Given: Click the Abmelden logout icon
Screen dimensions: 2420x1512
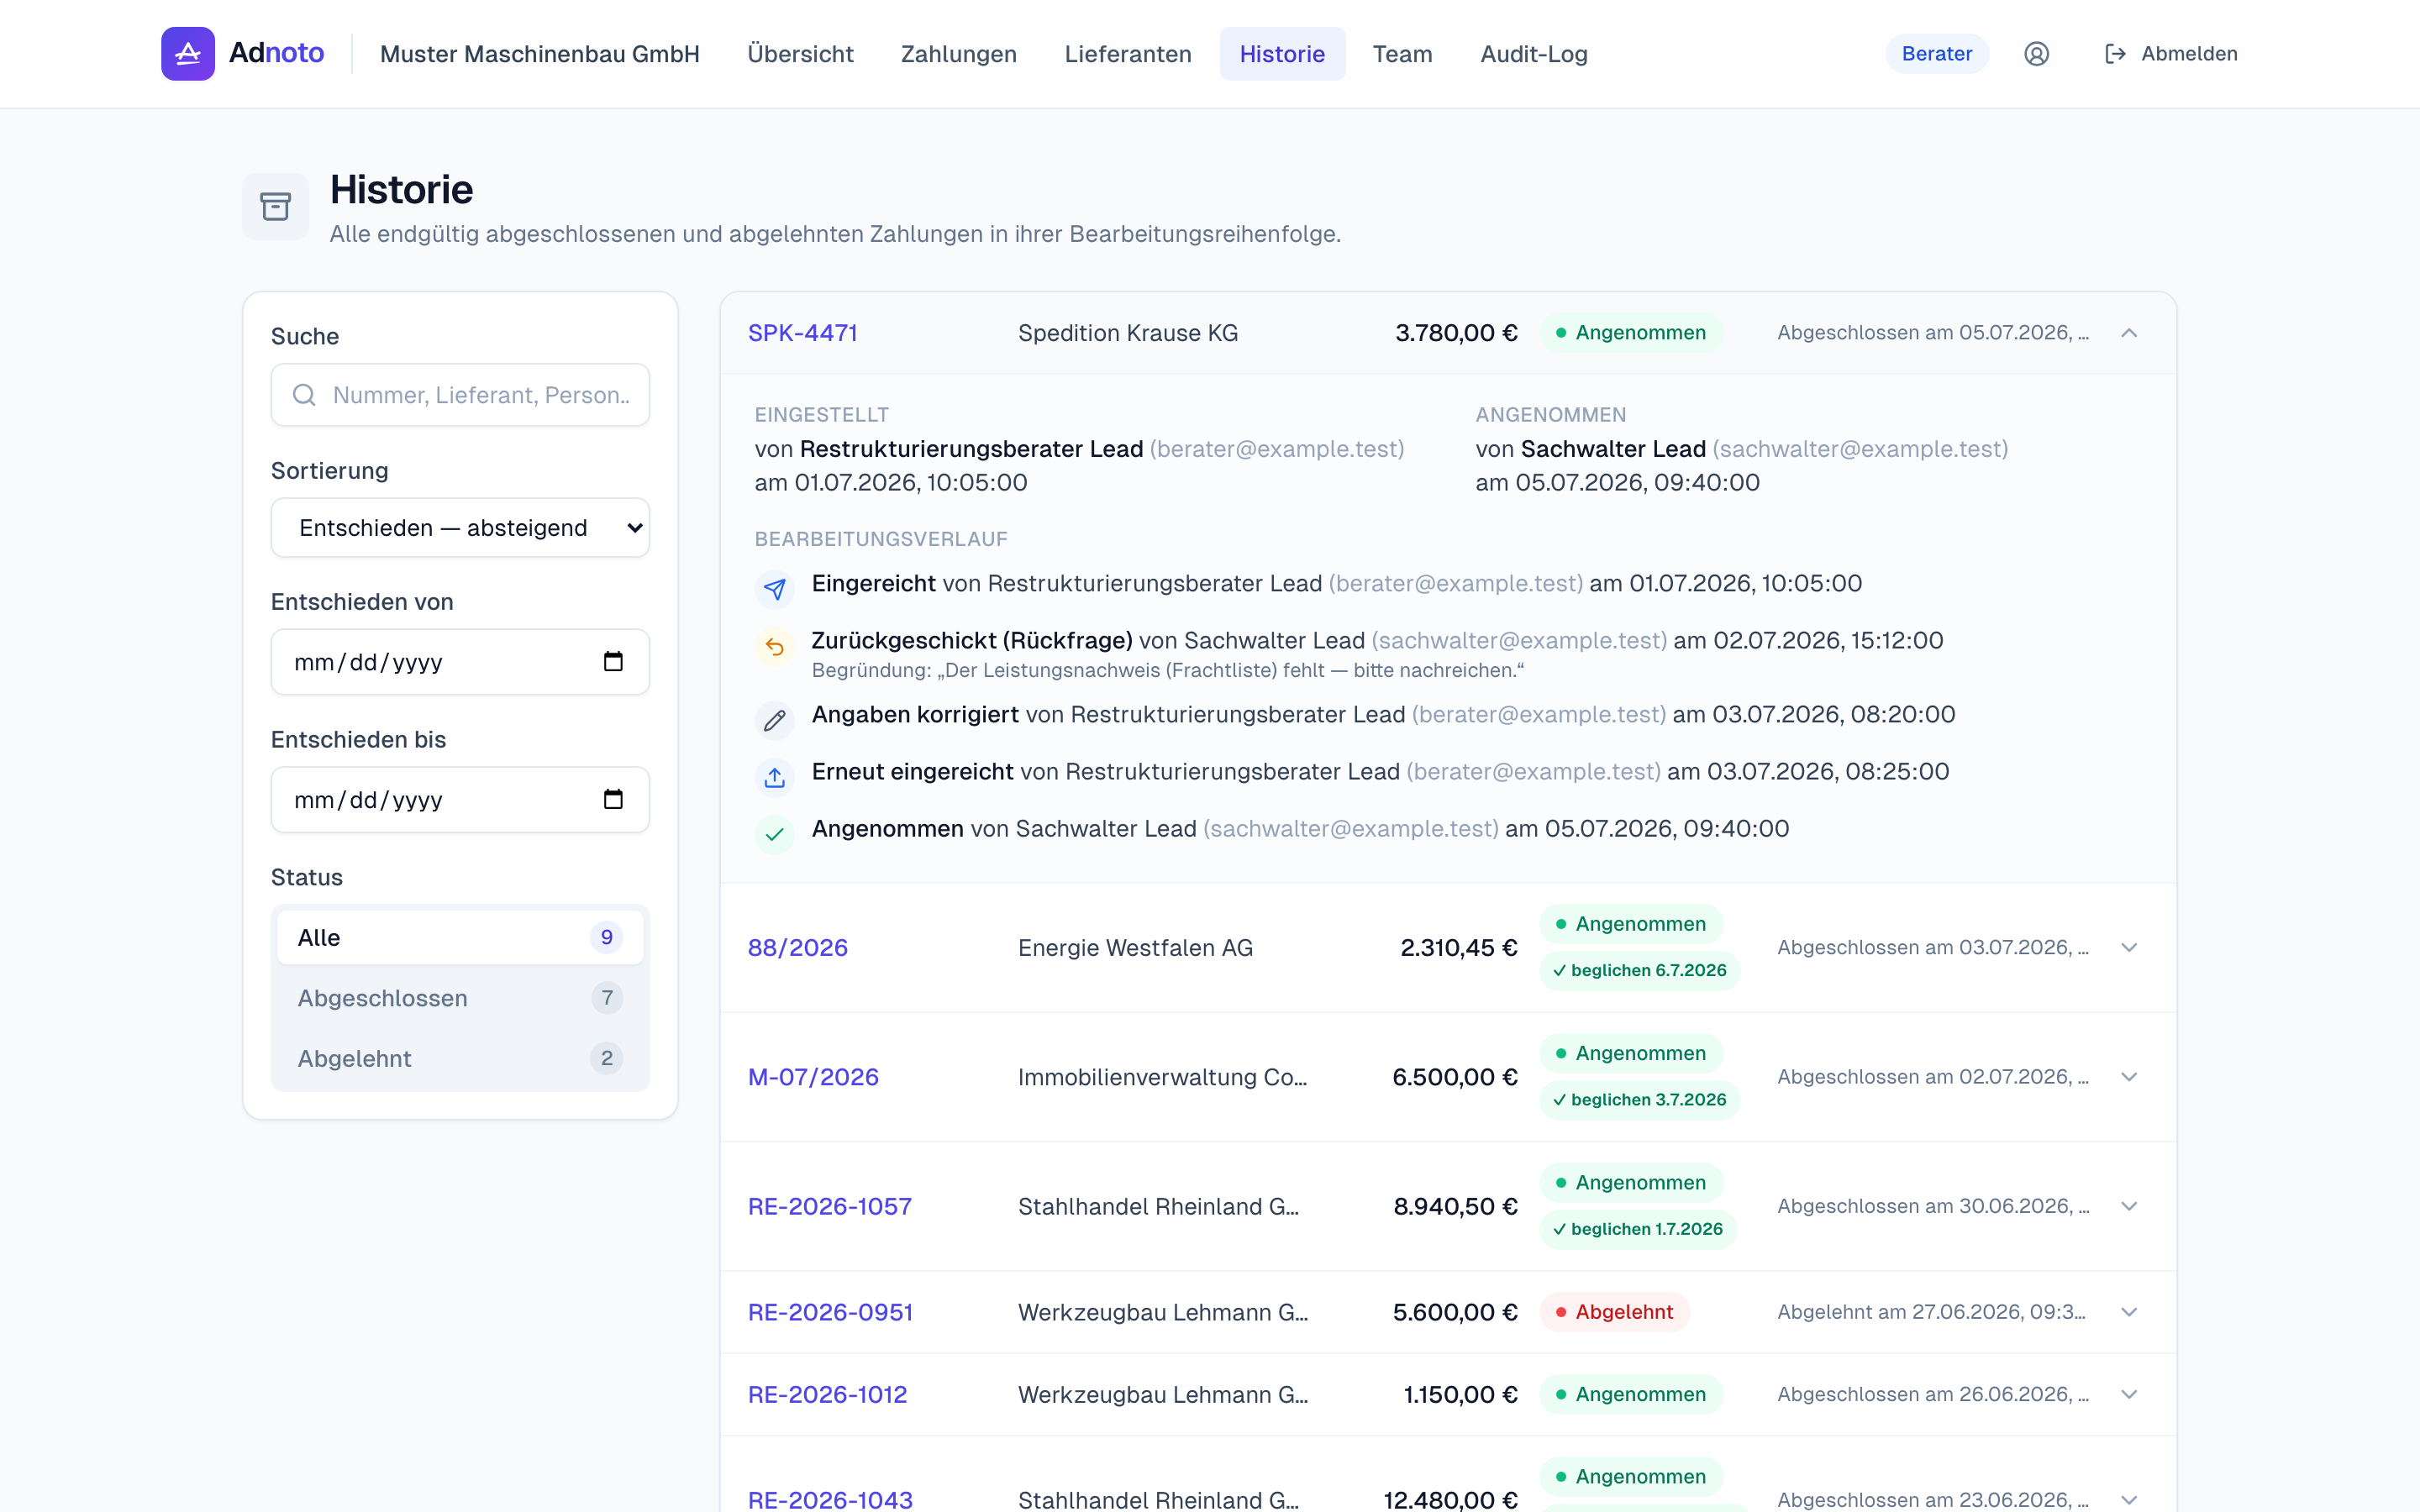Looking at the screenshot, I should pos(2115,54).
